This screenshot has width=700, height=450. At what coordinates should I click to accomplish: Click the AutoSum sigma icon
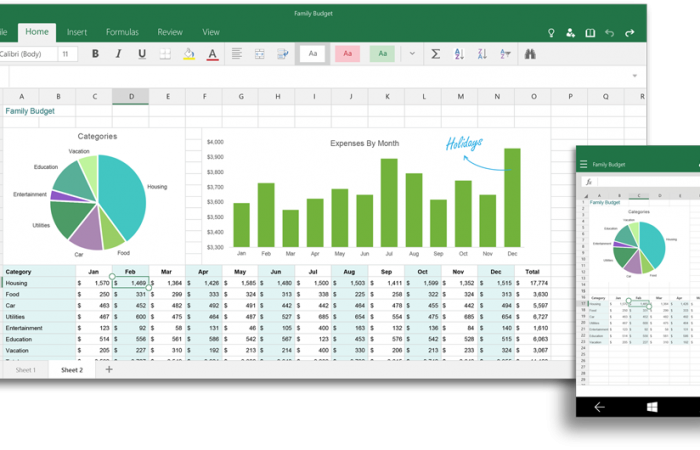click(x=435, y=54)
